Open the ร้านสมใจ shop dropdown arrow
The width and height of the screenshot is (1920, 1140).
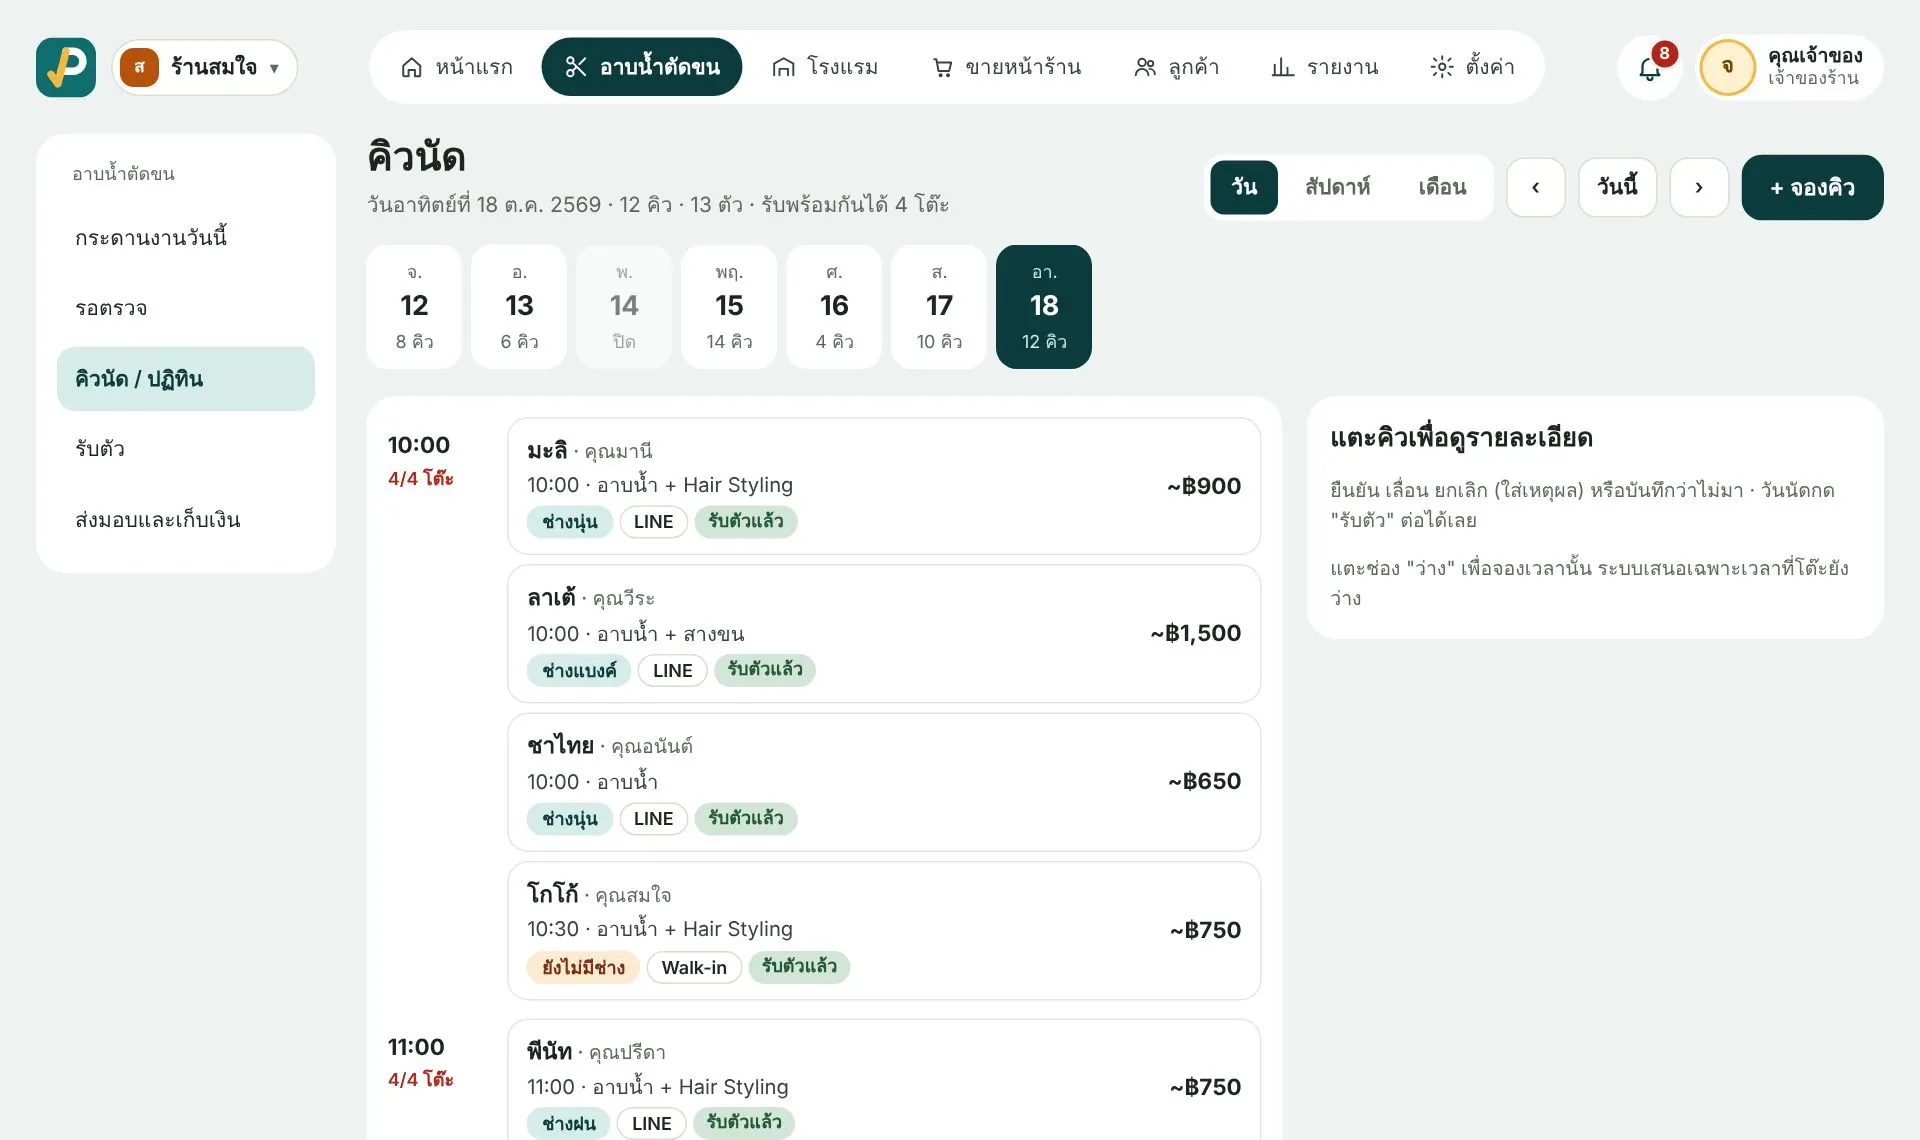[x=274, y=68]
